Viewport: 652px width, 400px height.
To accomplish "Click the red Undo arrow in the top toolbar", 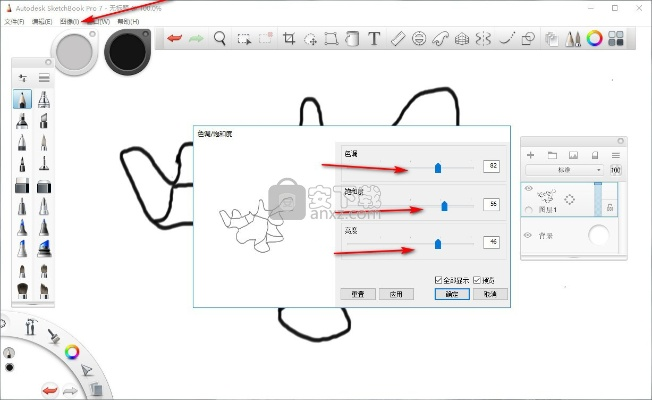I will 175,39.
